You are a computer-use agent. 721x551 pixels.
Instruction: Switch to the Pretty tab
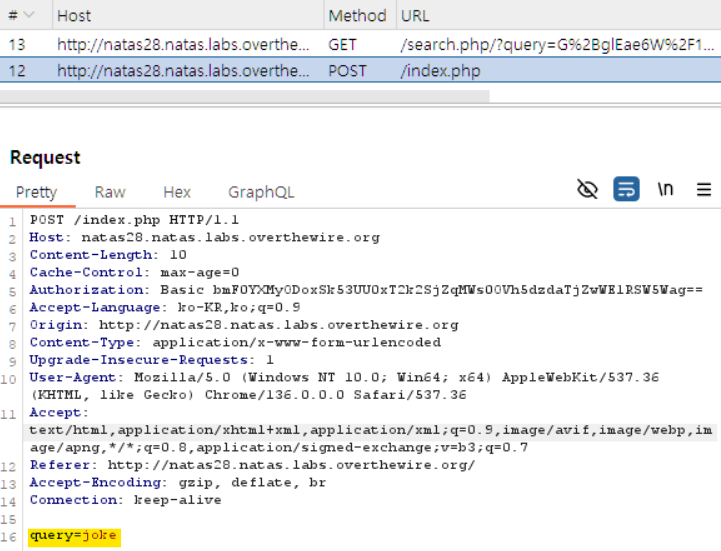(36, 192)
